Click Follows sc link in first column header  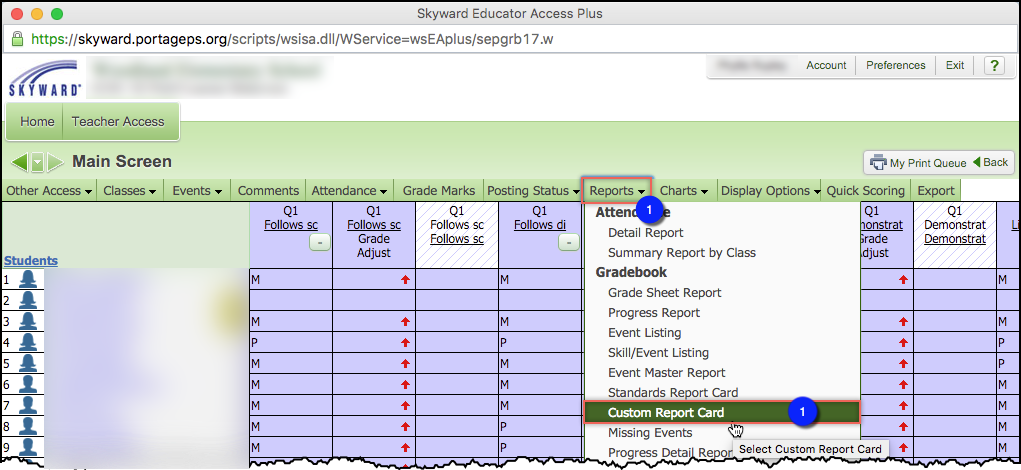point(290,225)
